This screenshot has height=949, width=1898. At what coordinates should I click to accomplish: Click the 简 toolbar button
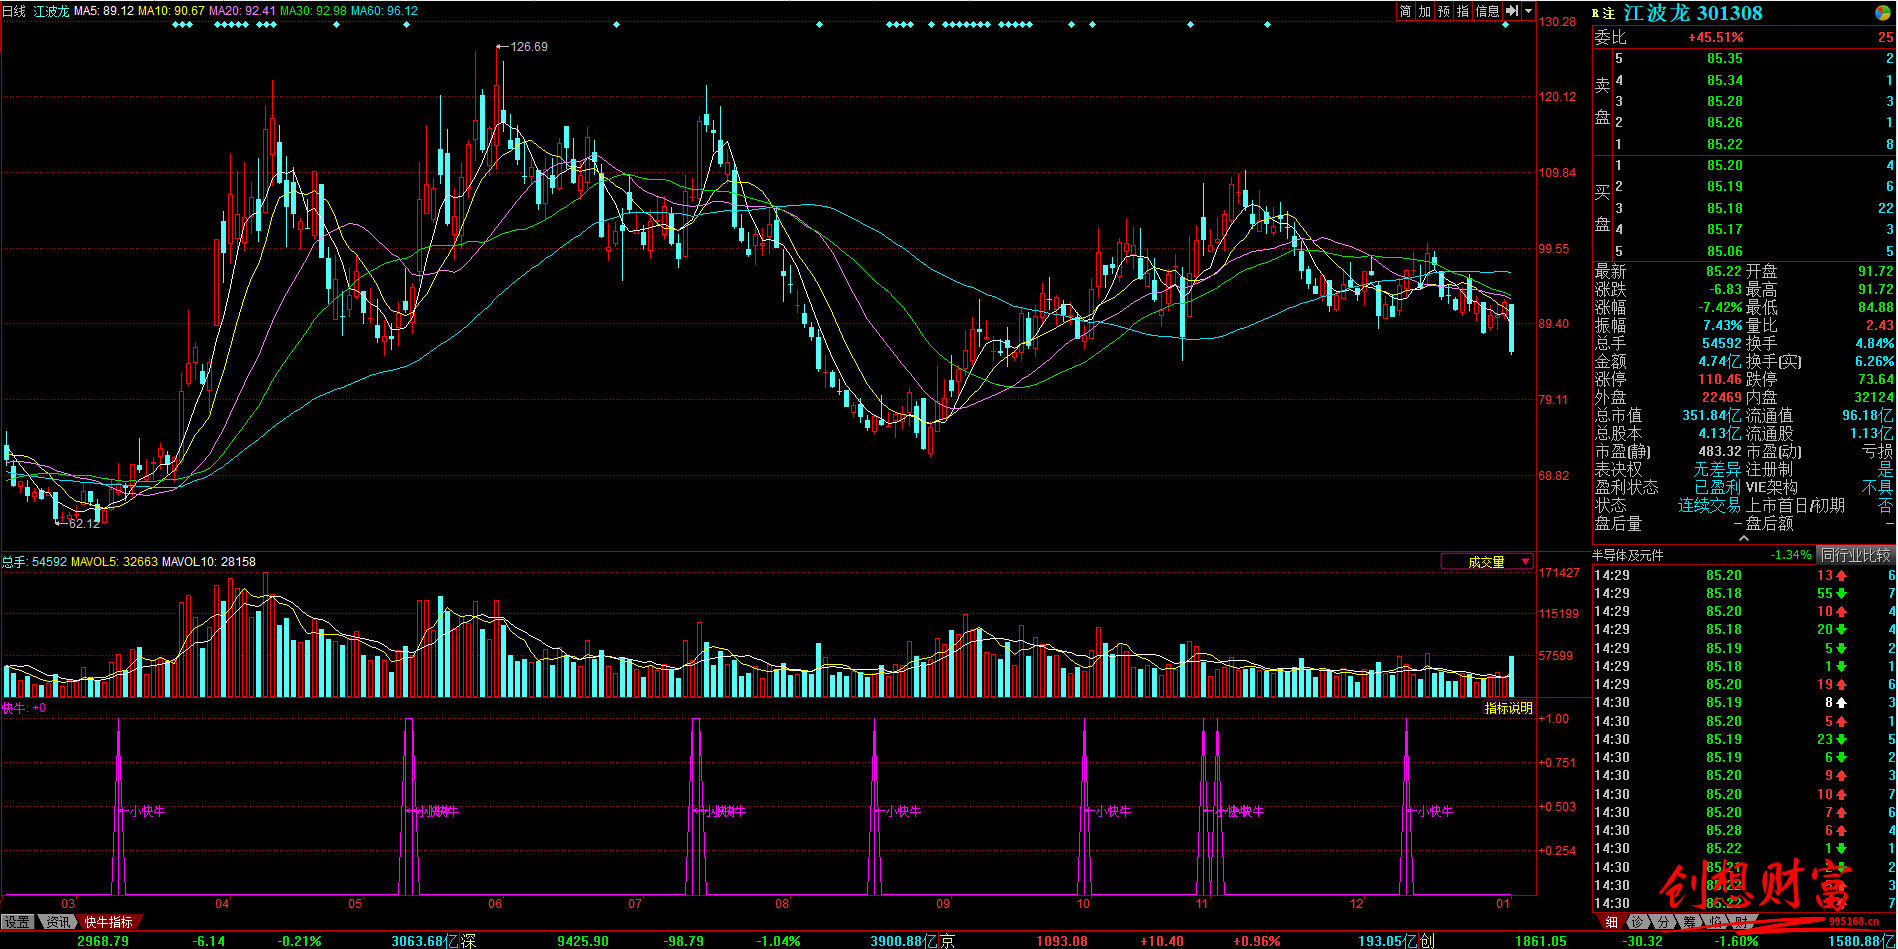pyautogui.click(x=1406, y=11)
